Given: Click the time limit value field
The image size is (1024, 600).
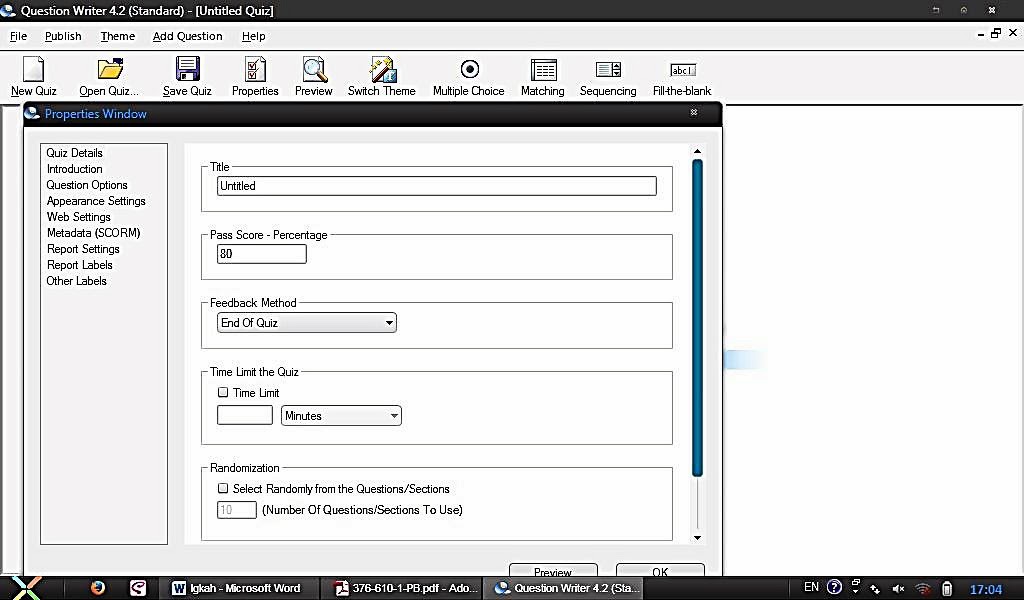Looking at the screenshot, I should [x=245, y=415].
